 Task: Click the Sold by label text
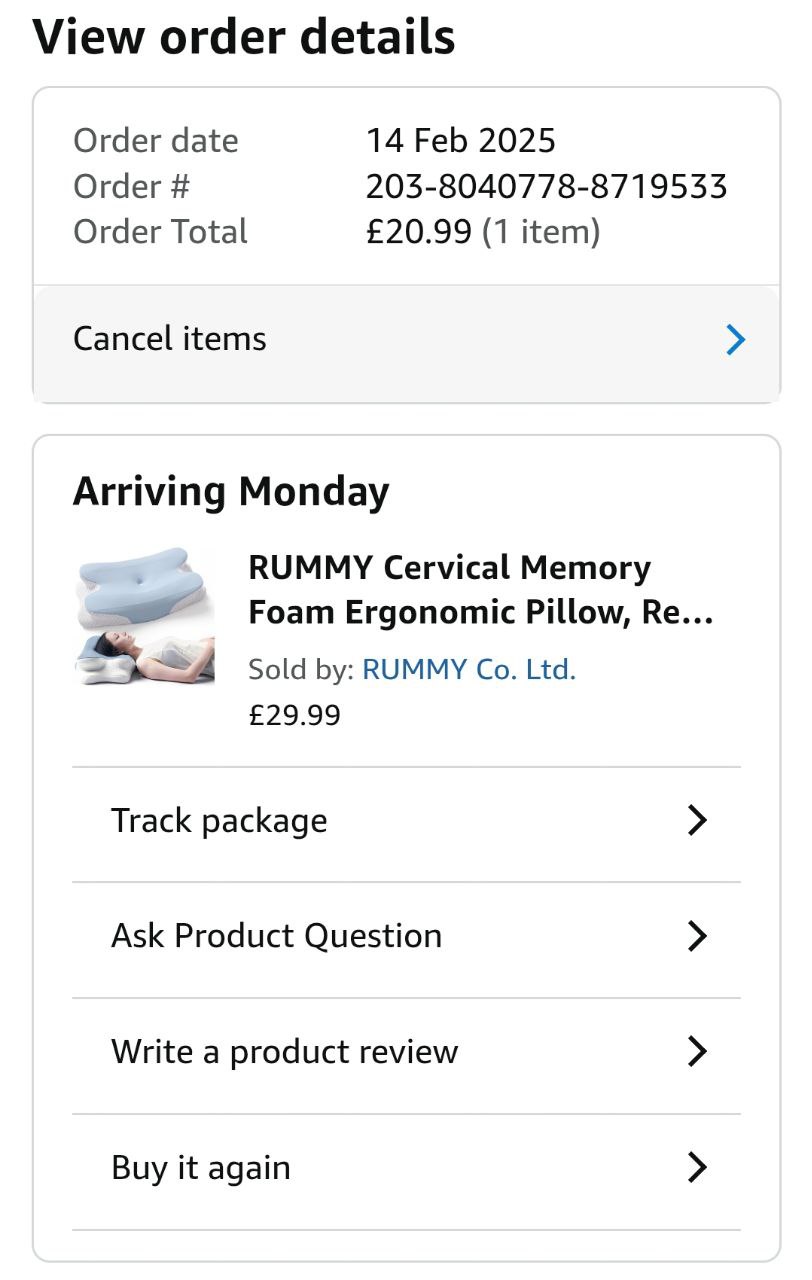300,669
